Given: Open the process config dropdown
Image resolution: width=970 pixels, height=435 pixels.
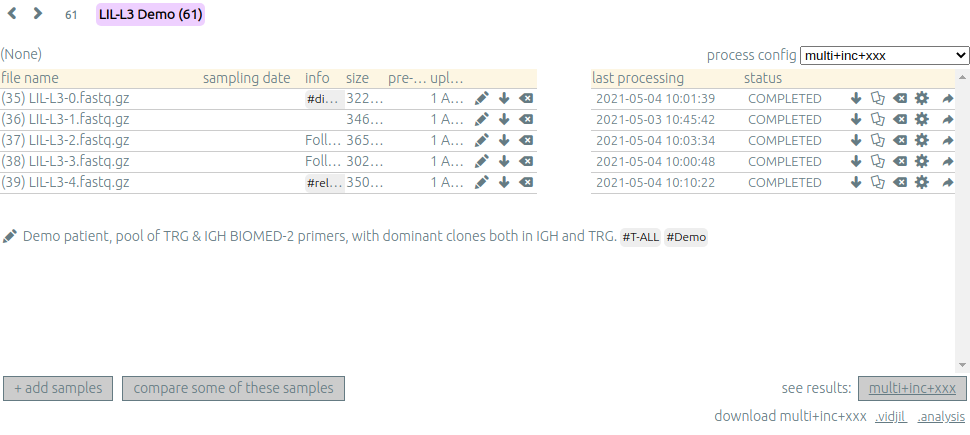Looking at the screenshot, I should (x=885, y=55).
